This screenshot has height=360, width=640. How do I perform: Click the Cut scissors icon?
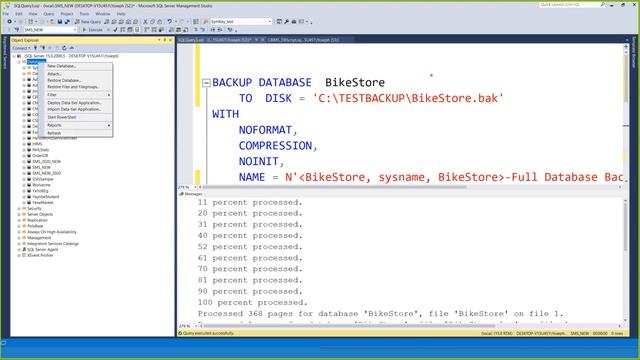pyautogui.click(x=145, y=22)
